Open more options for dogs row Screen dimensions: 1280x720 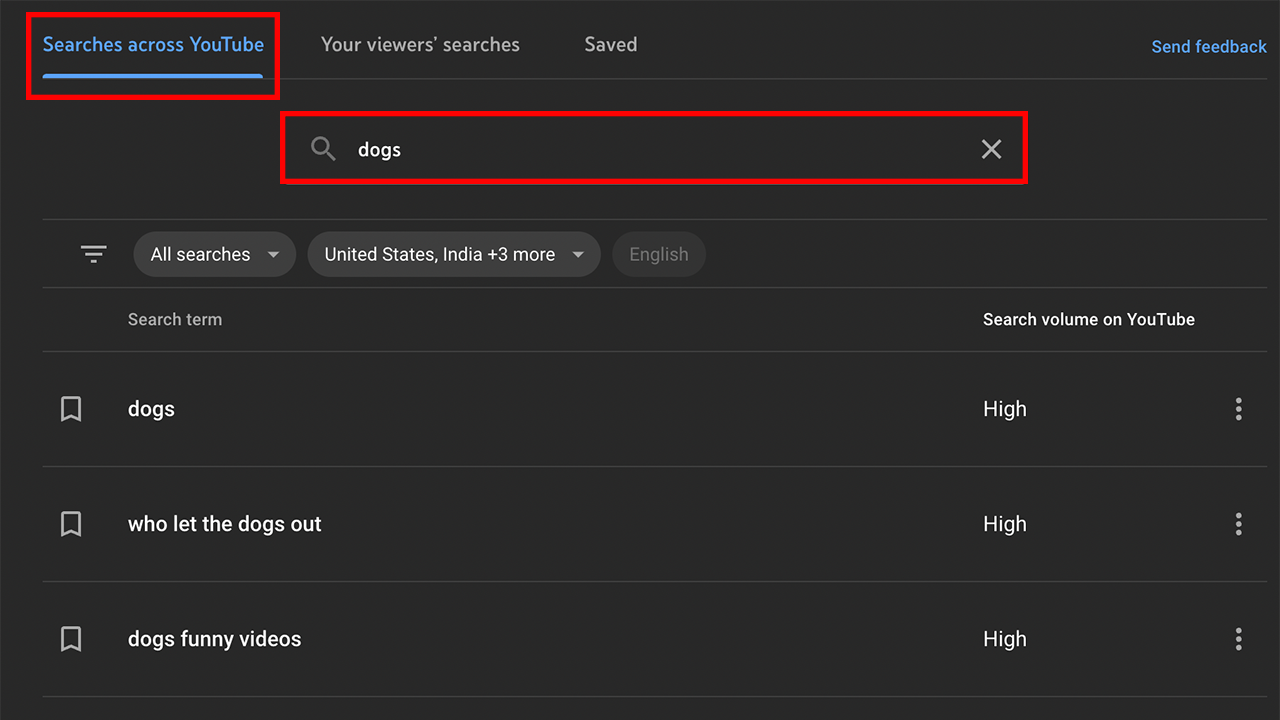(x=1239, y=409)
